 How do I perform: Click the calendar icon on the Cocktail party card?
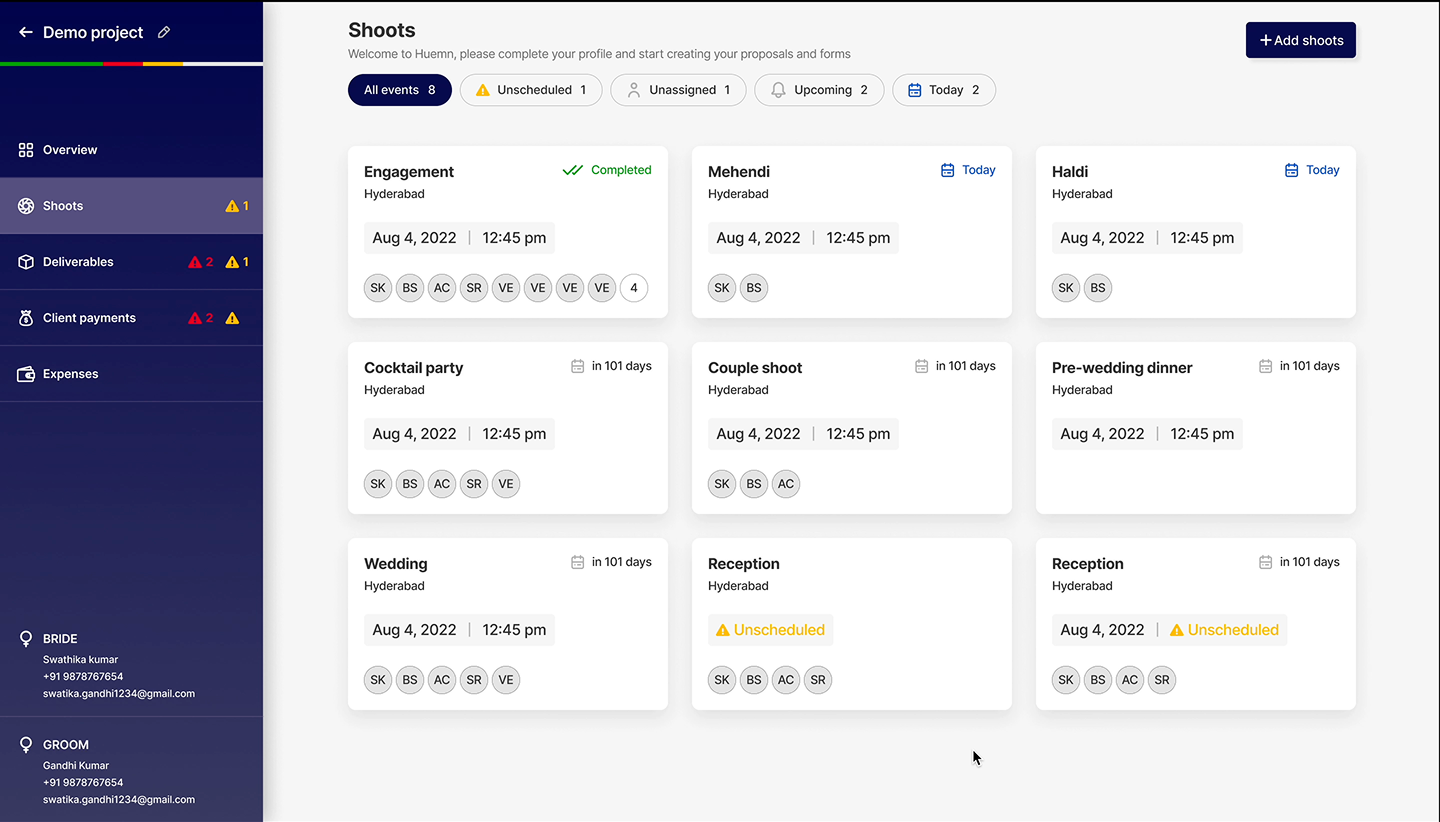(x=578, y=366)
